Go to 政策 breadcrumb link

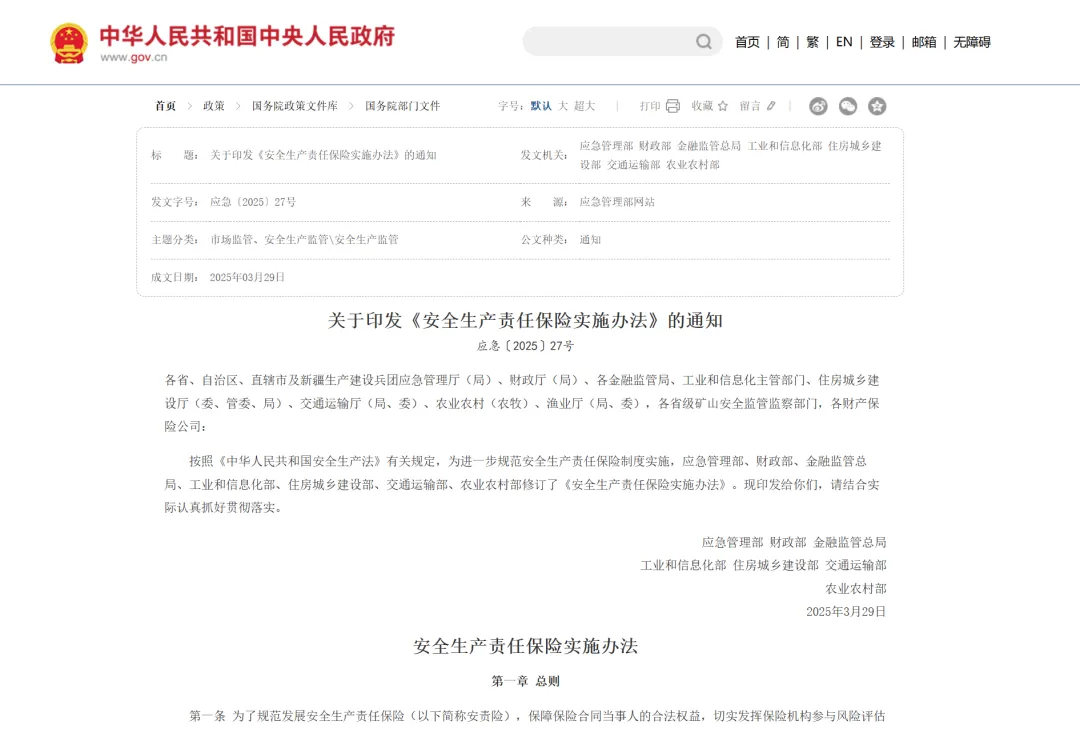coord(214,106)
